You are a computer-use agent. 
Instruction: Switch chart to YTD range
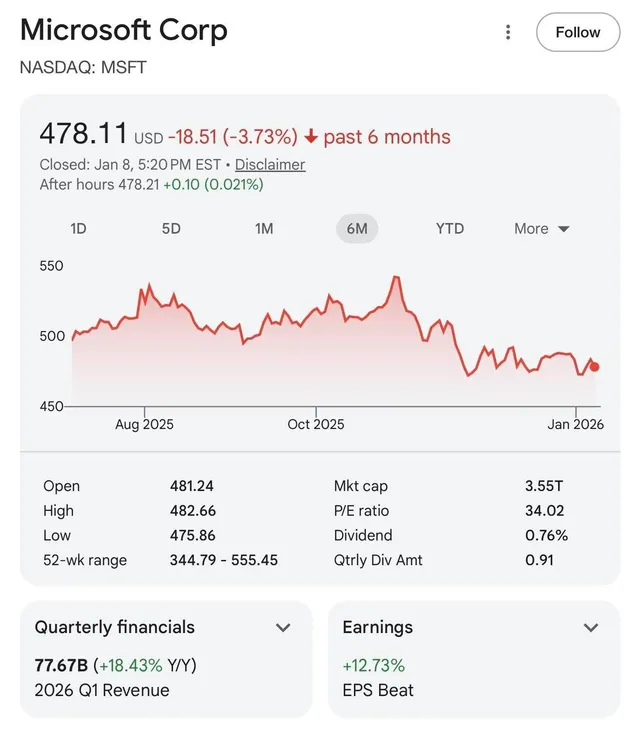pyautogui.click(x=450, y=228)
